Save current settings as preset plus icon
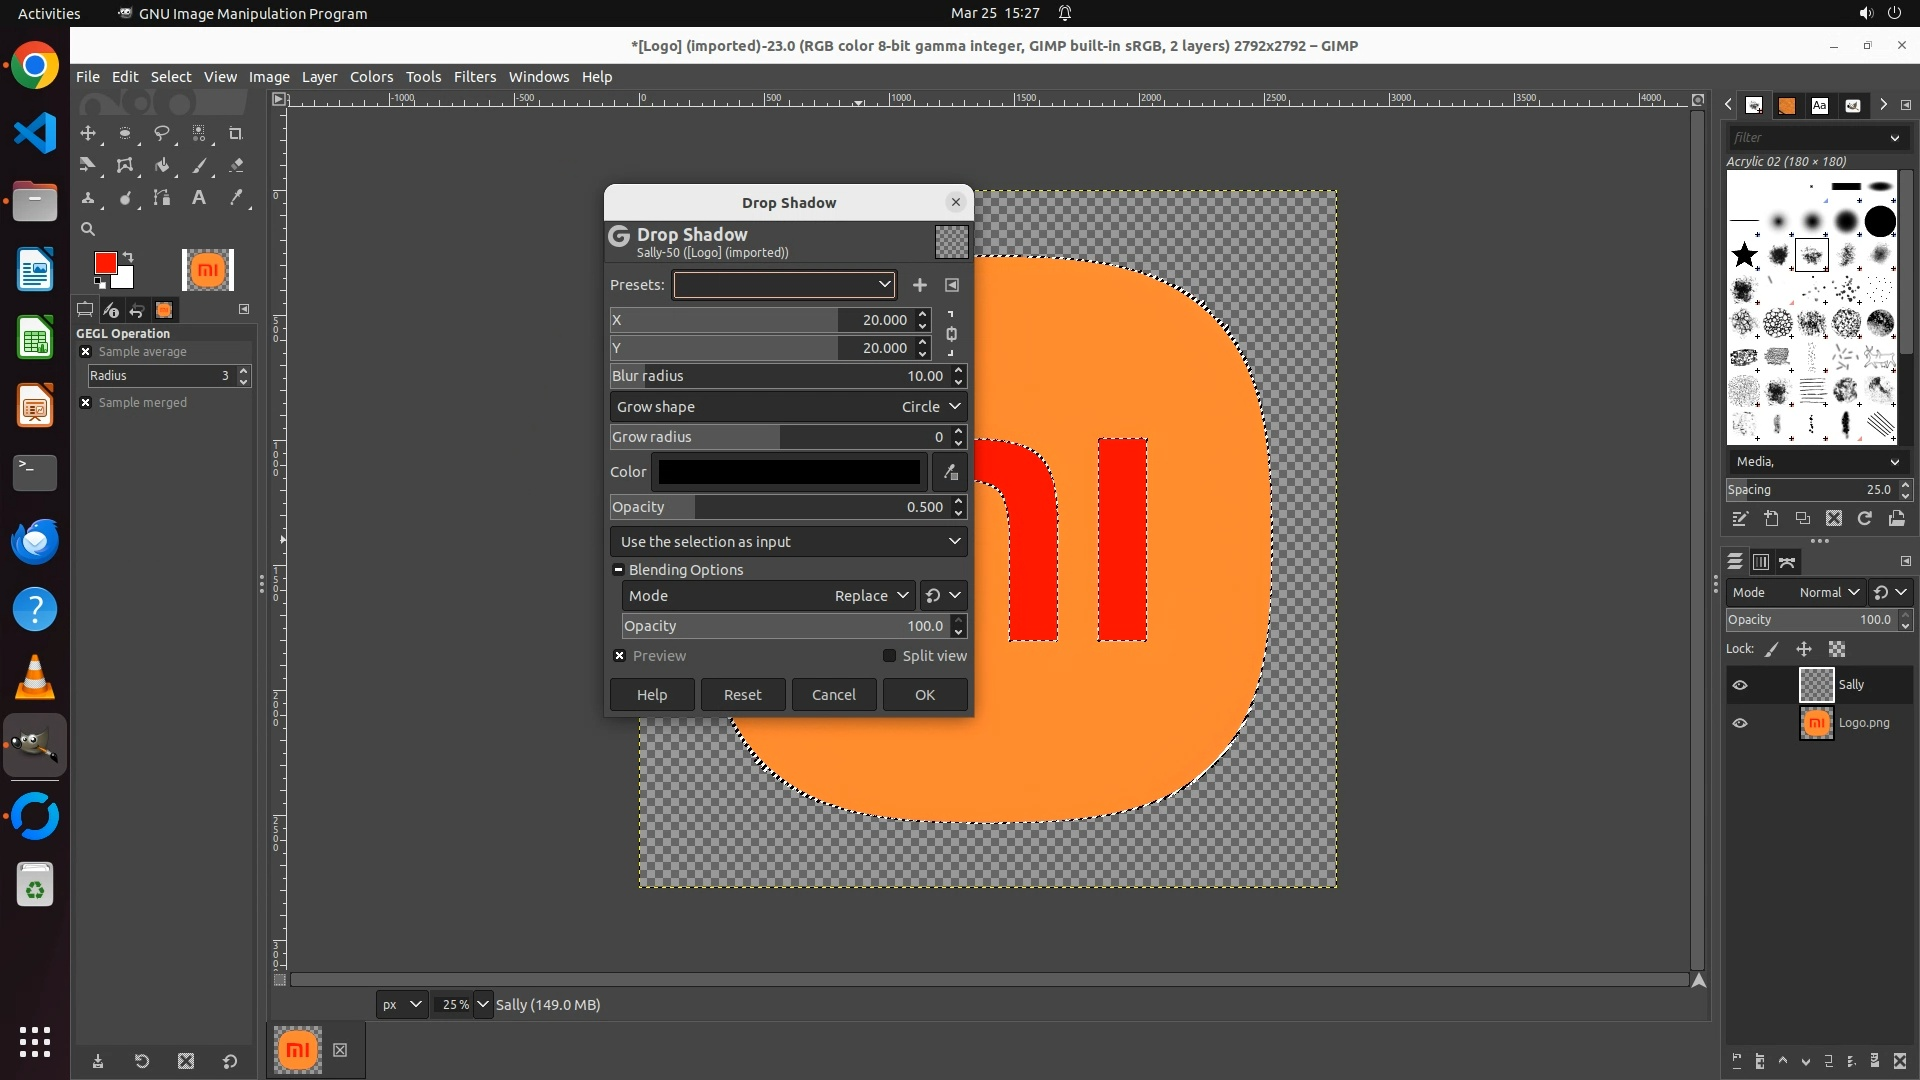The height and width of the screenshot is (1080, 1920). [919, 285]
